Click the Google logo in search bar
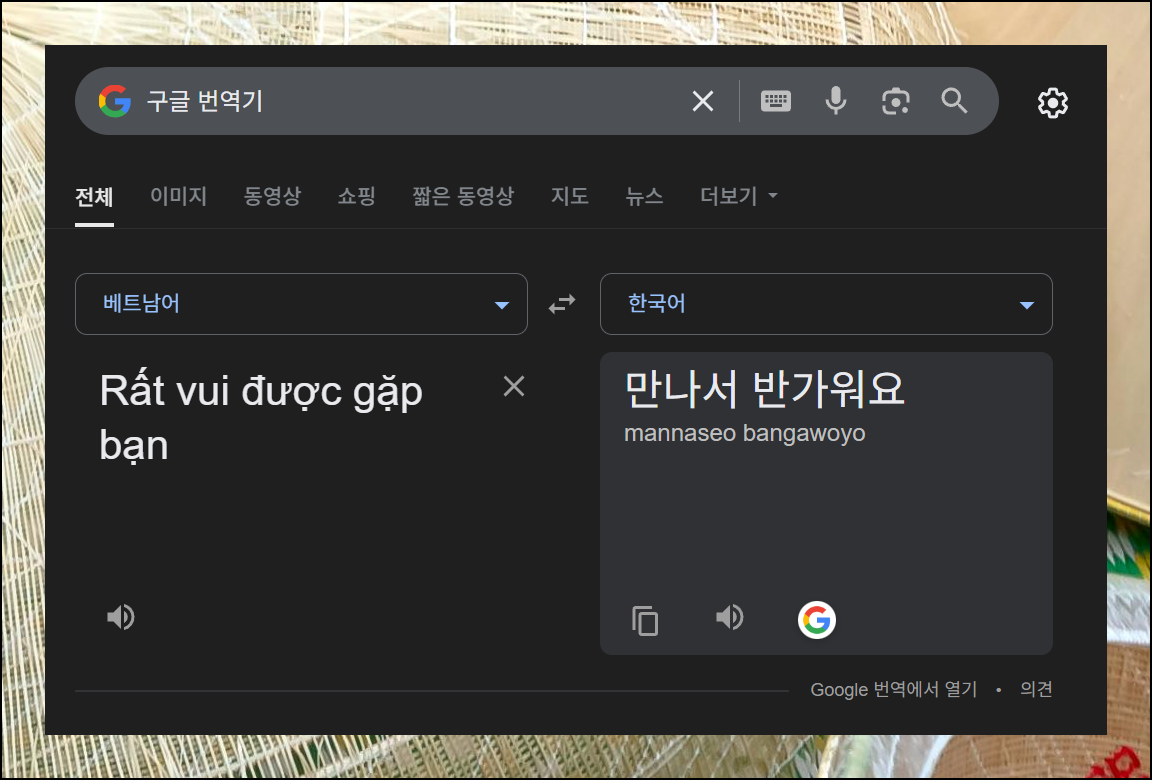 [115, 101]
